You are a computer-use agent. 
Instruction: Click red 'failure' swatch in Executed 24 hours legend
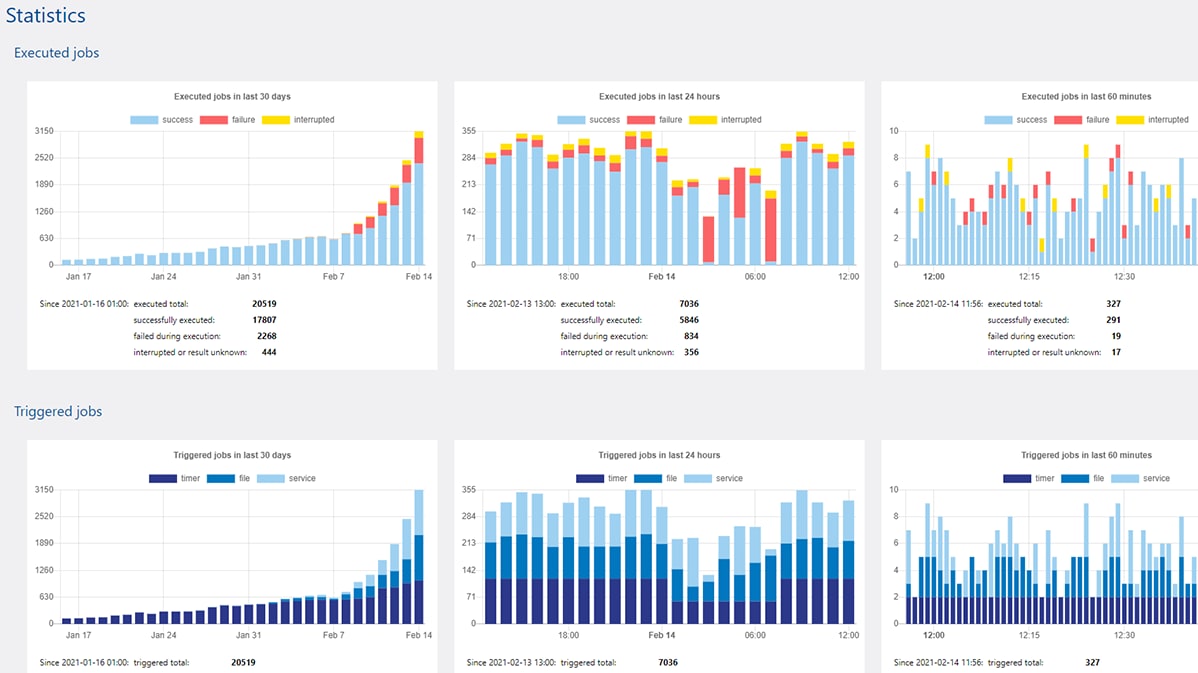coord(640,120)
